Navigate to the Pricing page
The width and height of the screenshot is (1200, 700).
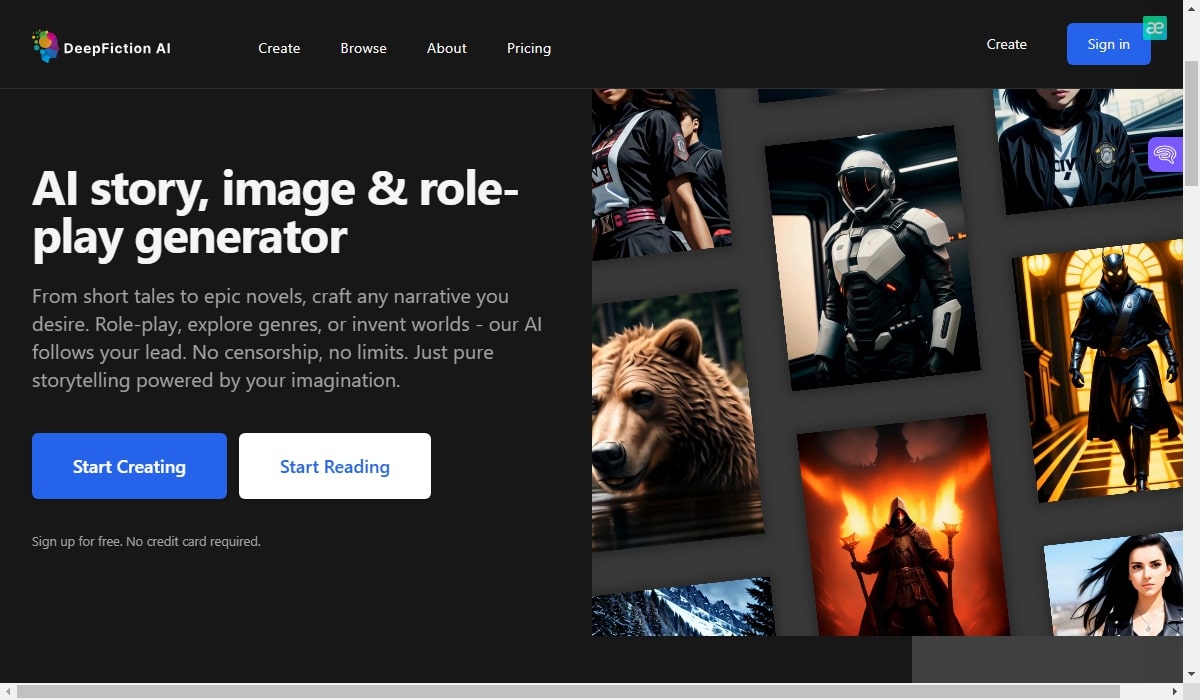528,48
